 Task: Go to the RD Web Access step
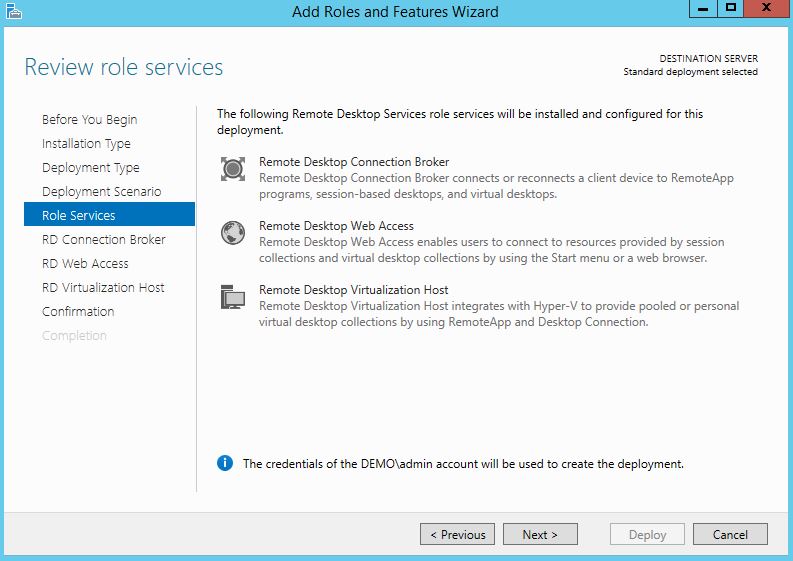[x=85, y=264]
